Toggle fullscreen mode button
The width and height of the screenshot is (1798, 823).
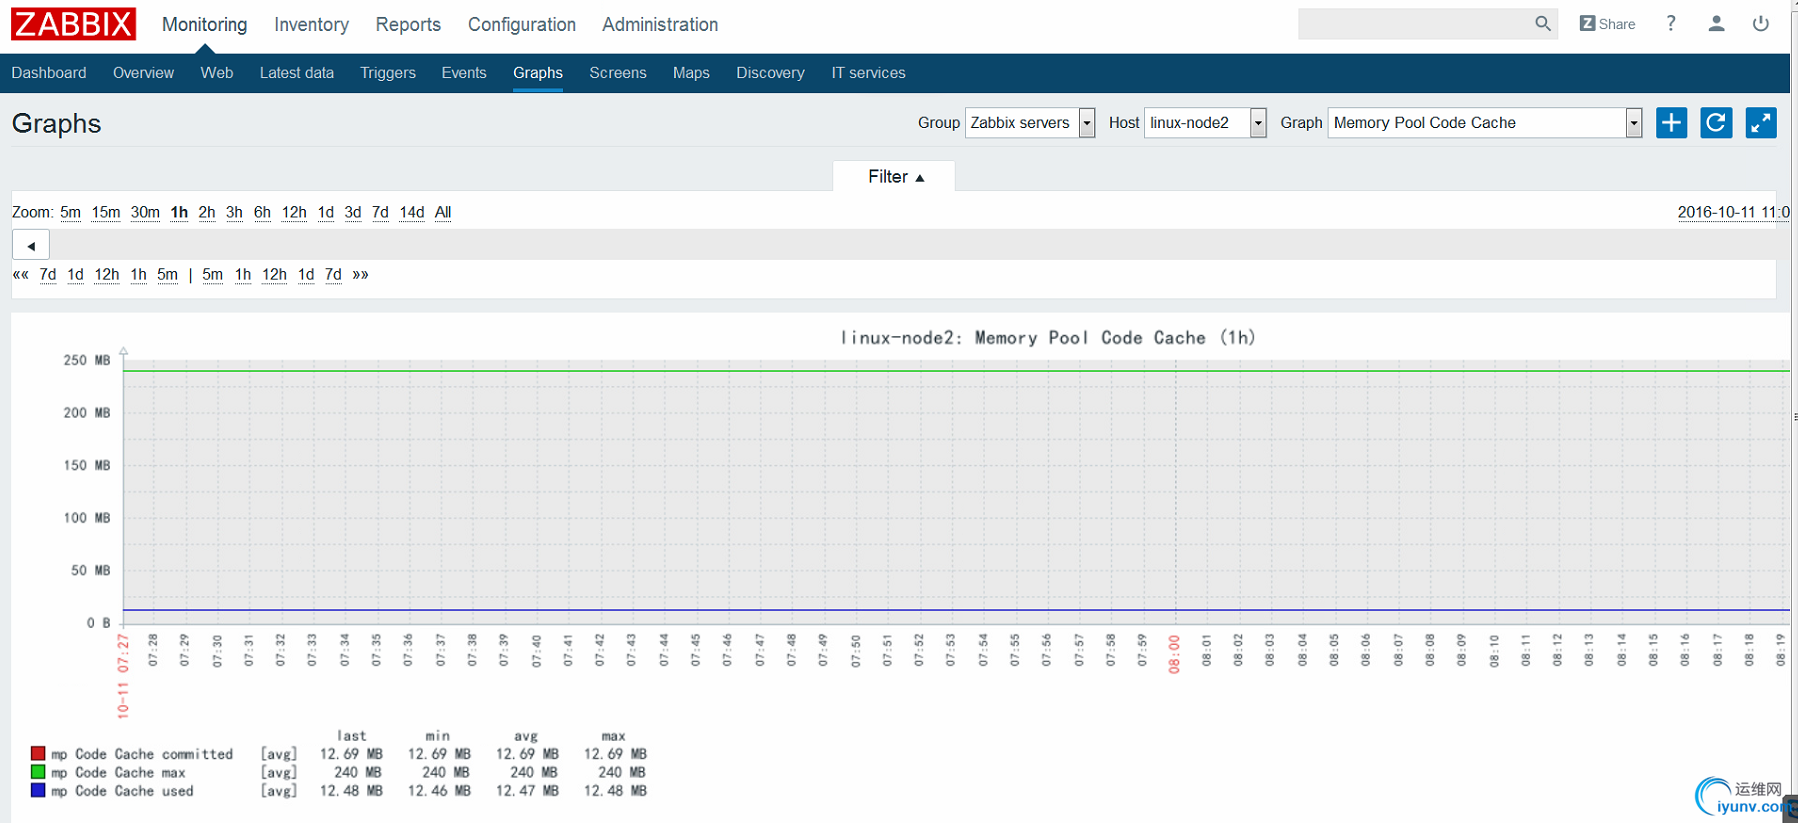[1760, 123]
